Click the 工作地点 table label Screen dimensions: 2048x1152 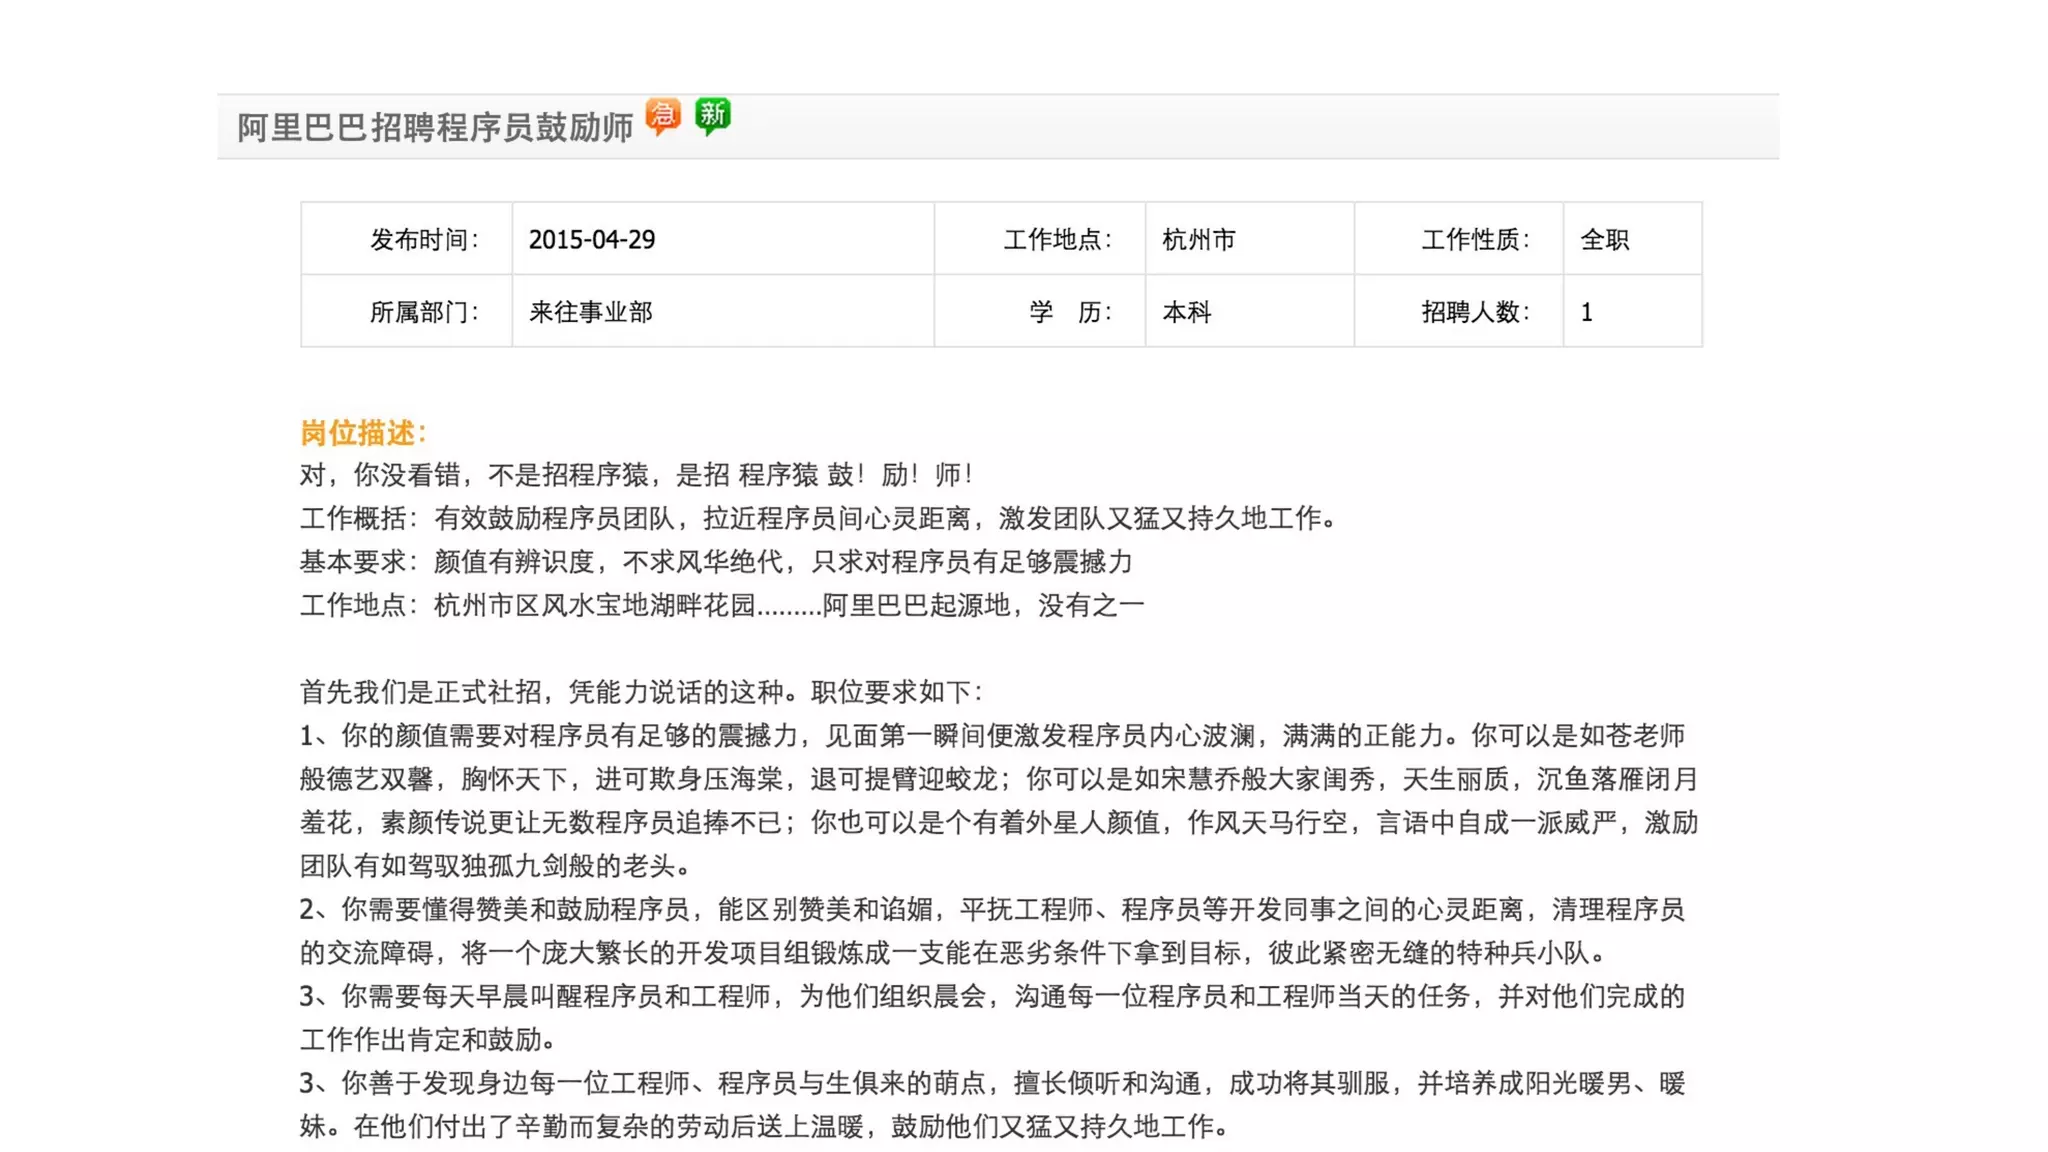click(1057, 240)
